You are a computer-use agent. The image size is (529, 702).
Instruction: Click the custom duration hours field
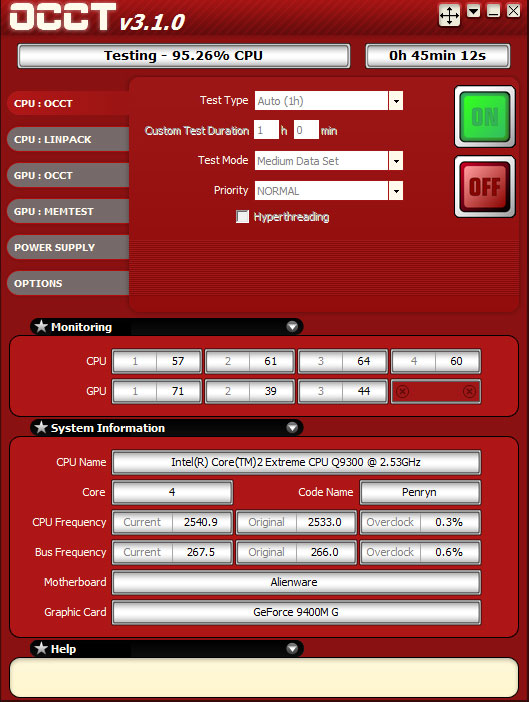pos(266,130)
